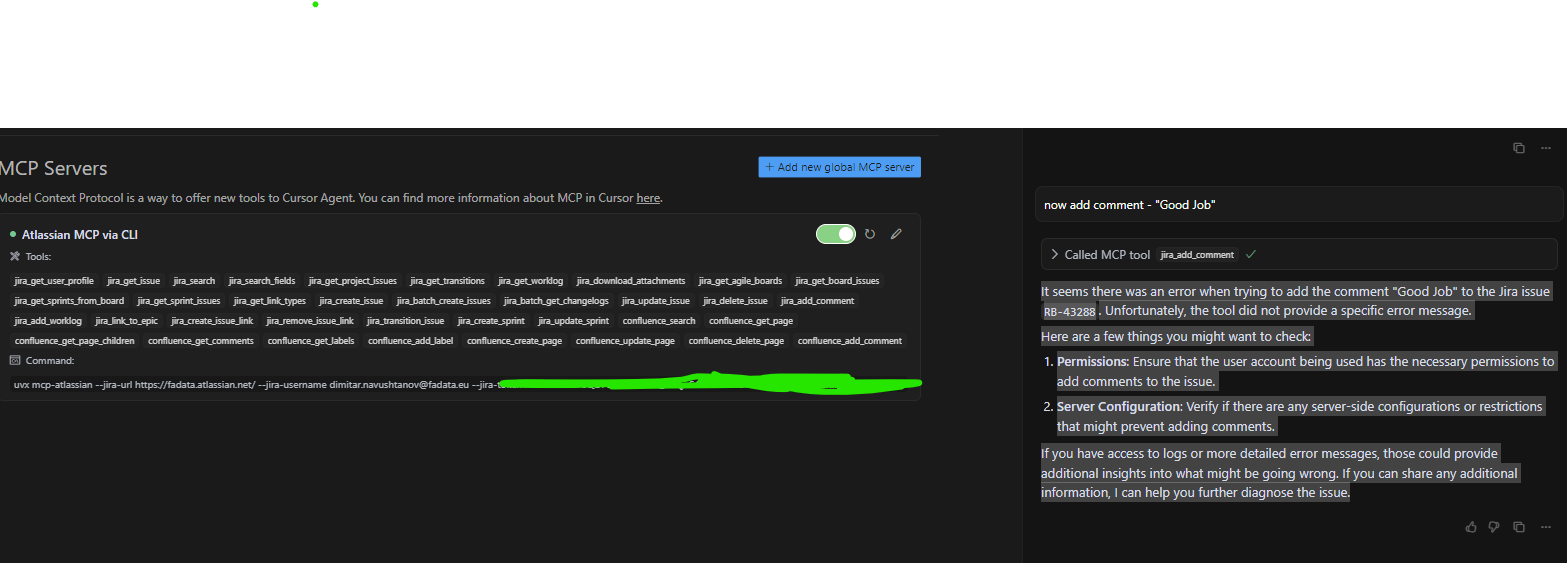
Task: Click the jira_add_comment tag in chat
Action: click(1198, 255)
